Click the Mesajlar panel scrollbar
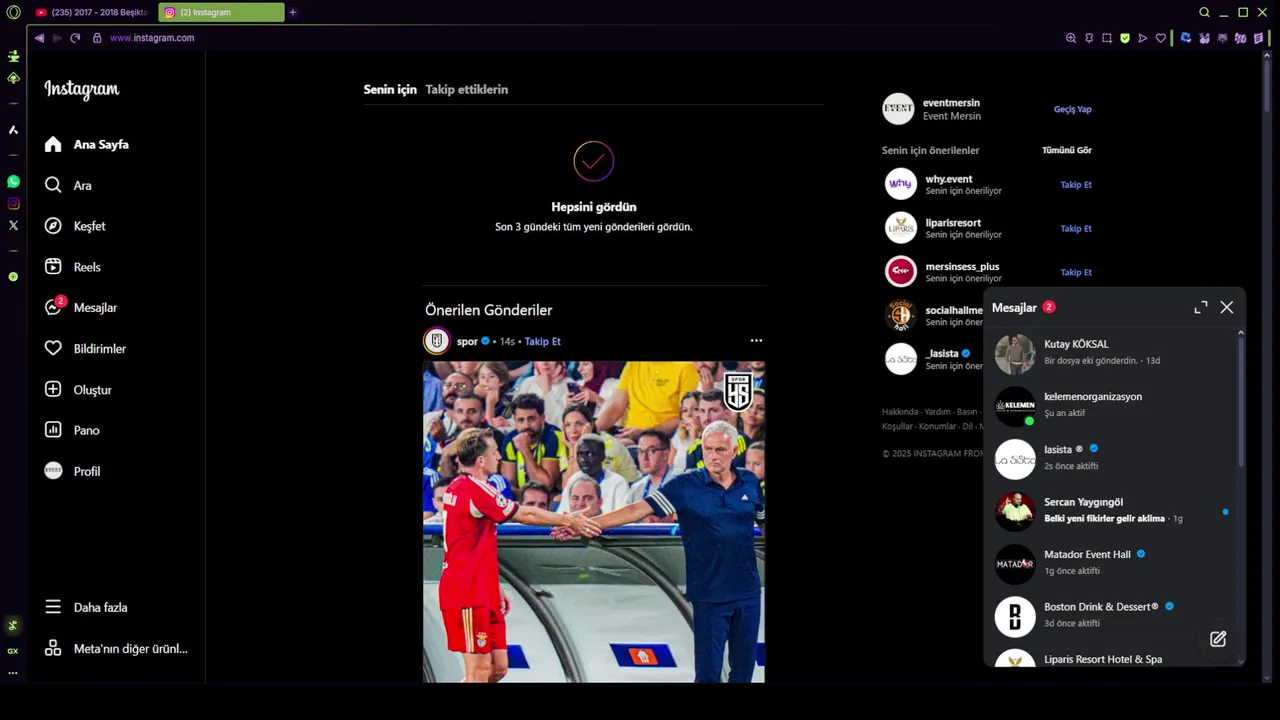This screenshot has height=720, width=1280. (x=1241, y=400)
